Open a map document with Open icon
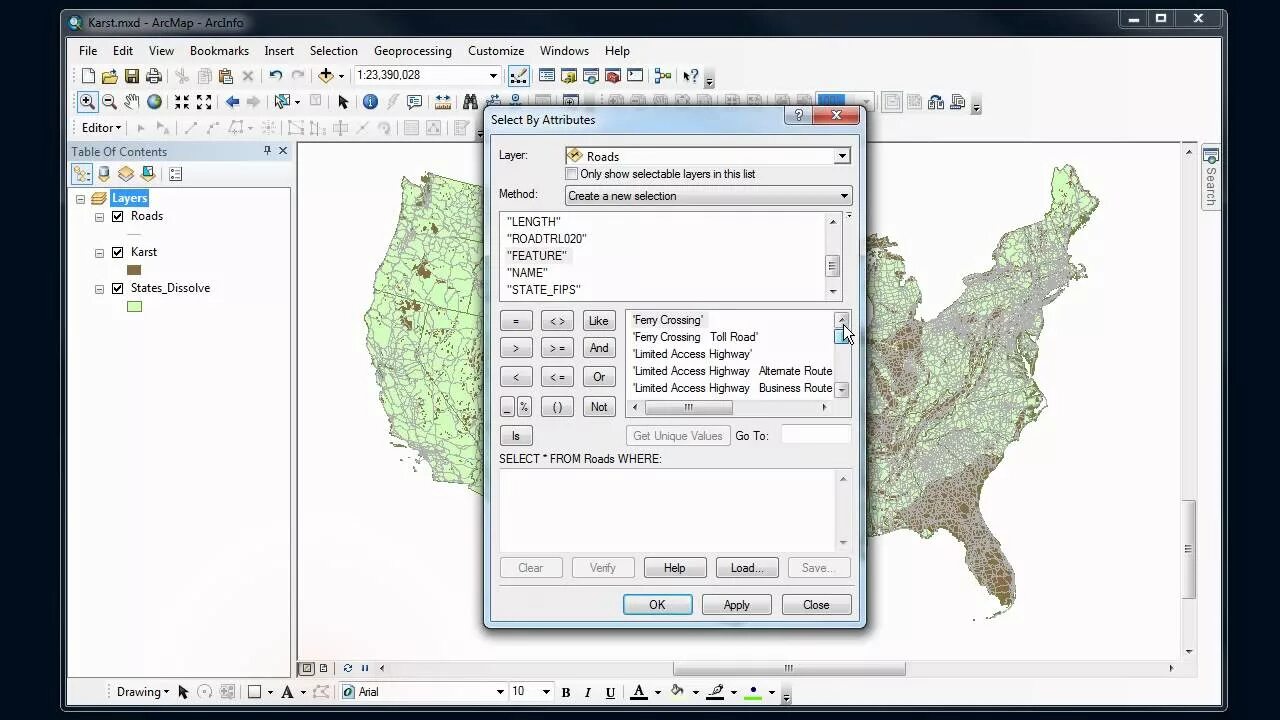 click(110, 76)
